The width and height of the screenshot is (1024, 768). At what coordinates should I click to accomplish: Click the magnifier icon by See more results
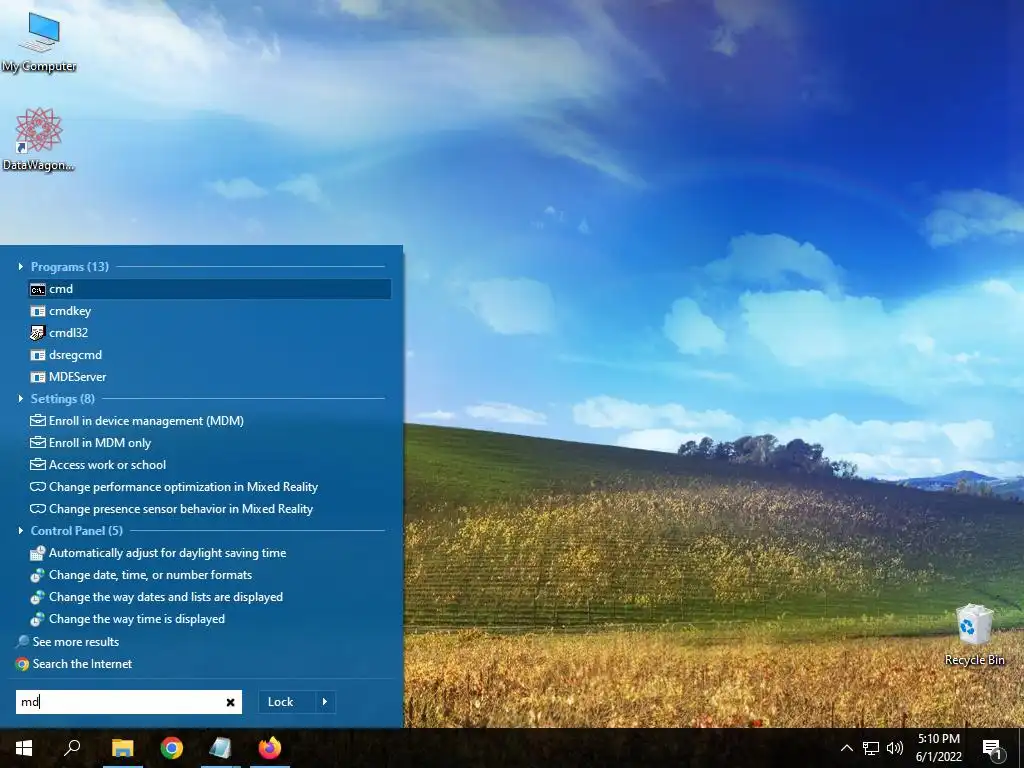[23, 642]
